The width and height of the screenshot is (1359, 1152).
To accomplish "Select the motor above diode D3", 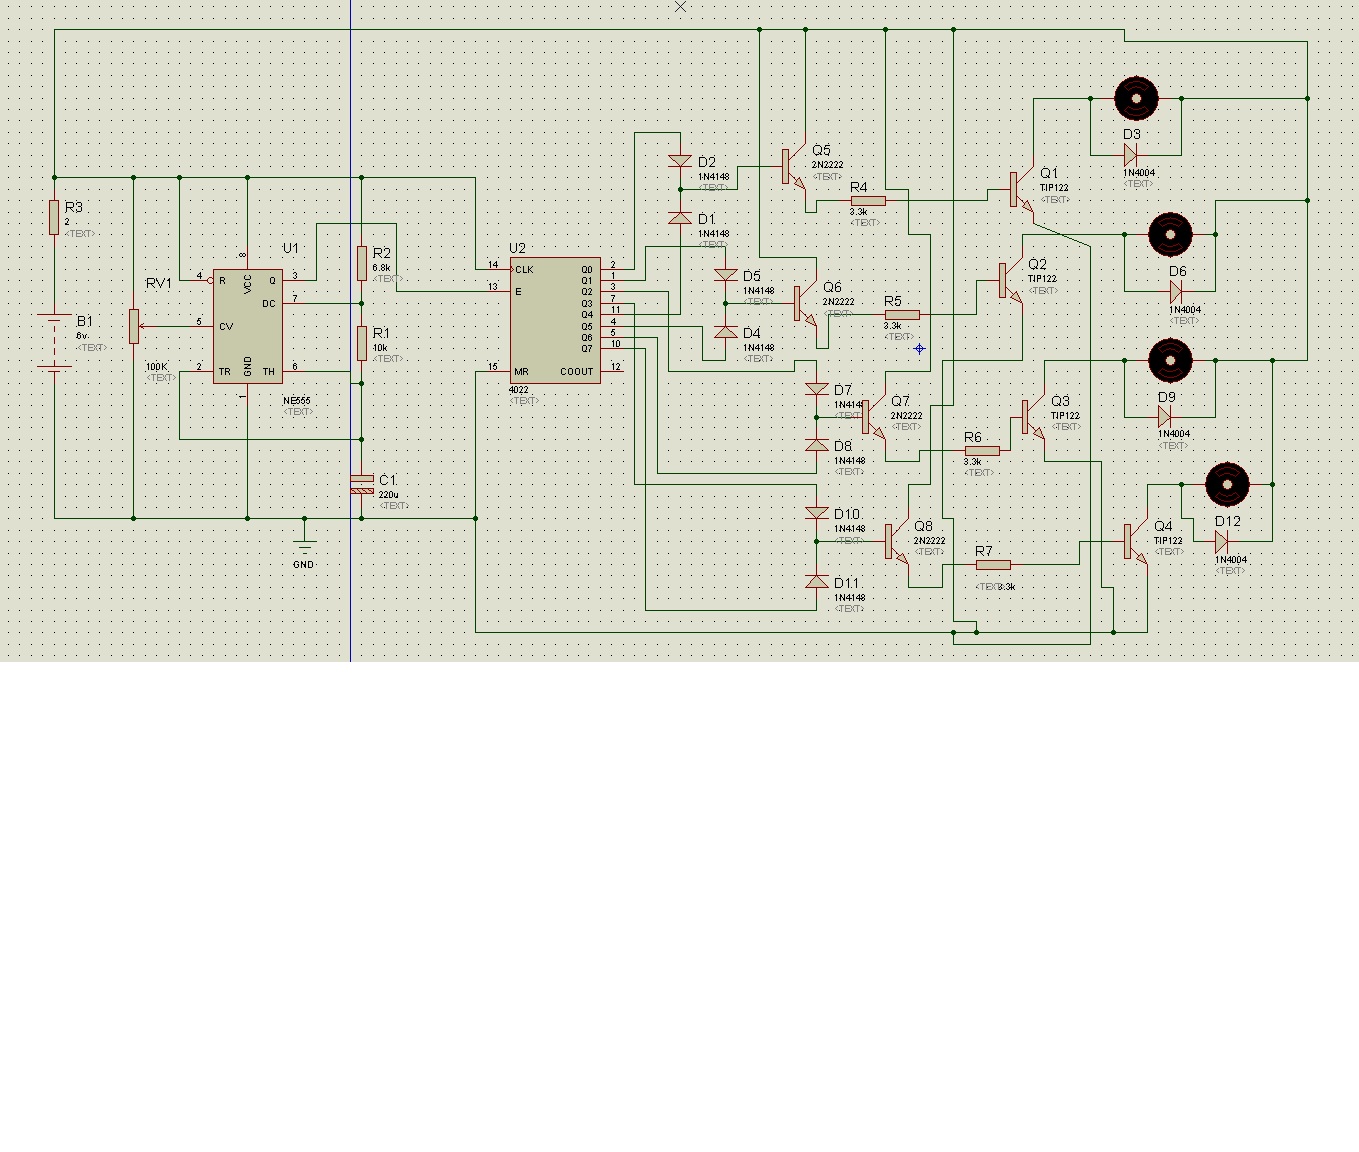I will (x=1136, y=98).
